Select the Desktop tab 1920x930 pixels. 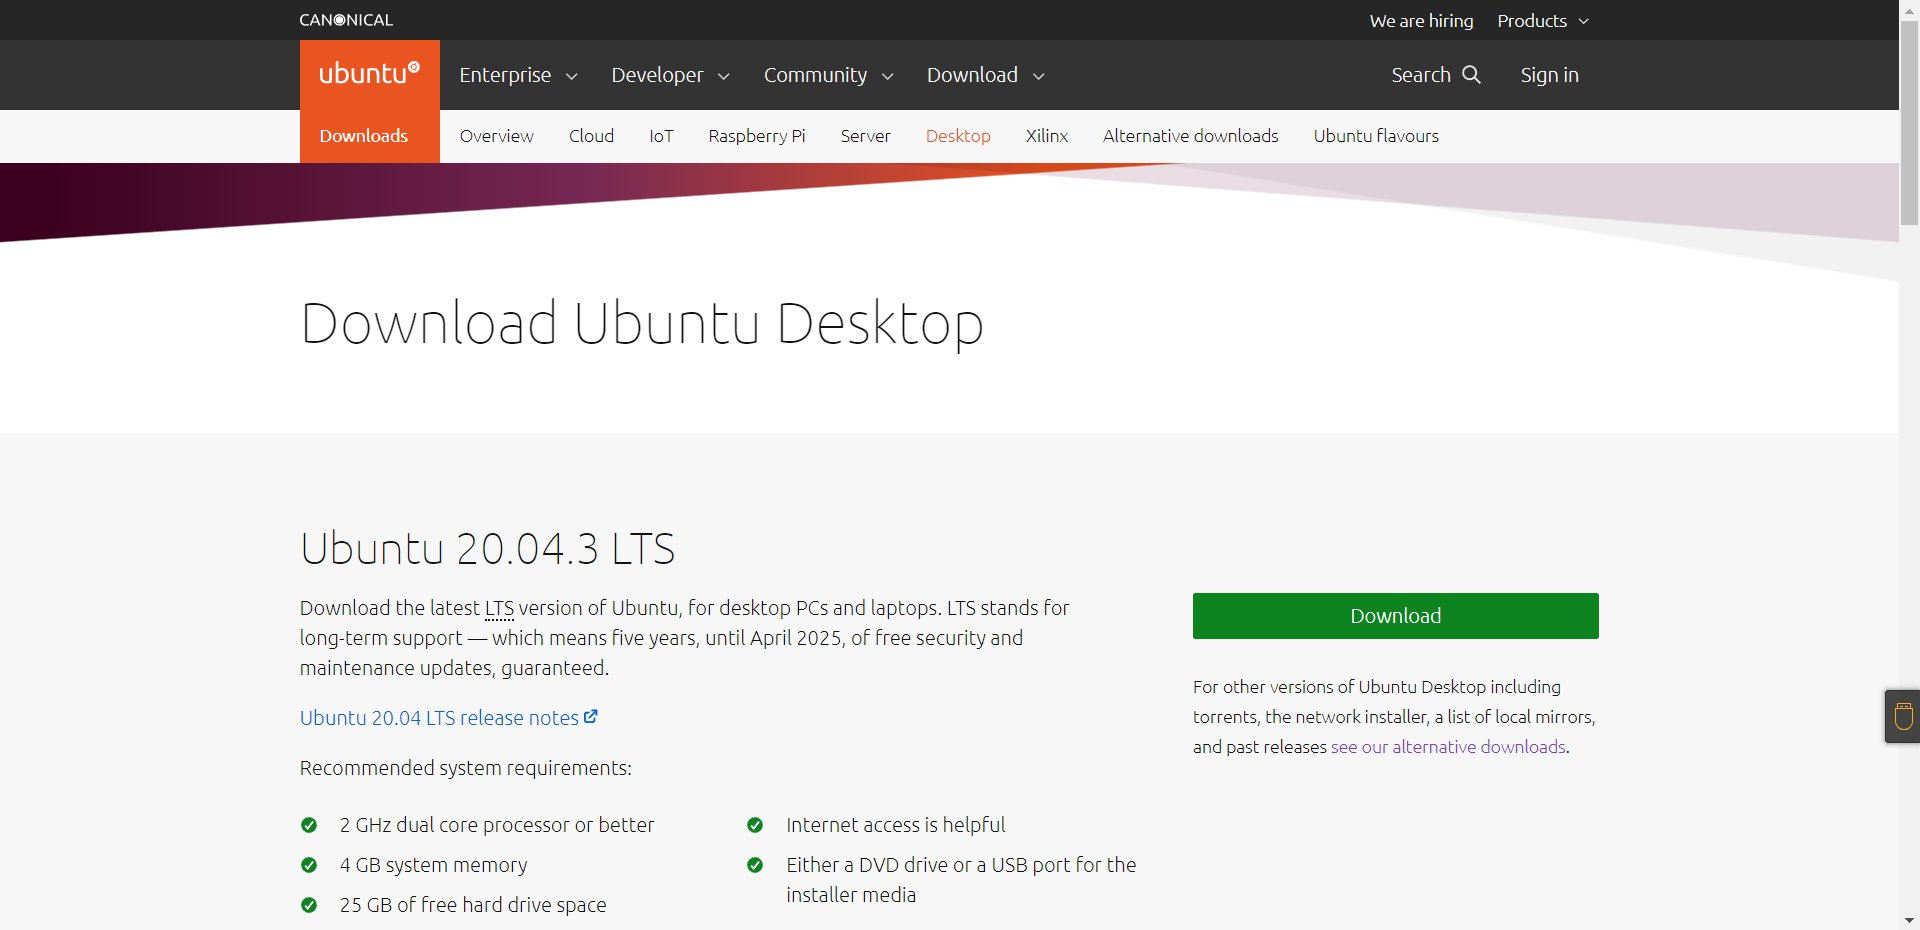click(x=958, y=136)
